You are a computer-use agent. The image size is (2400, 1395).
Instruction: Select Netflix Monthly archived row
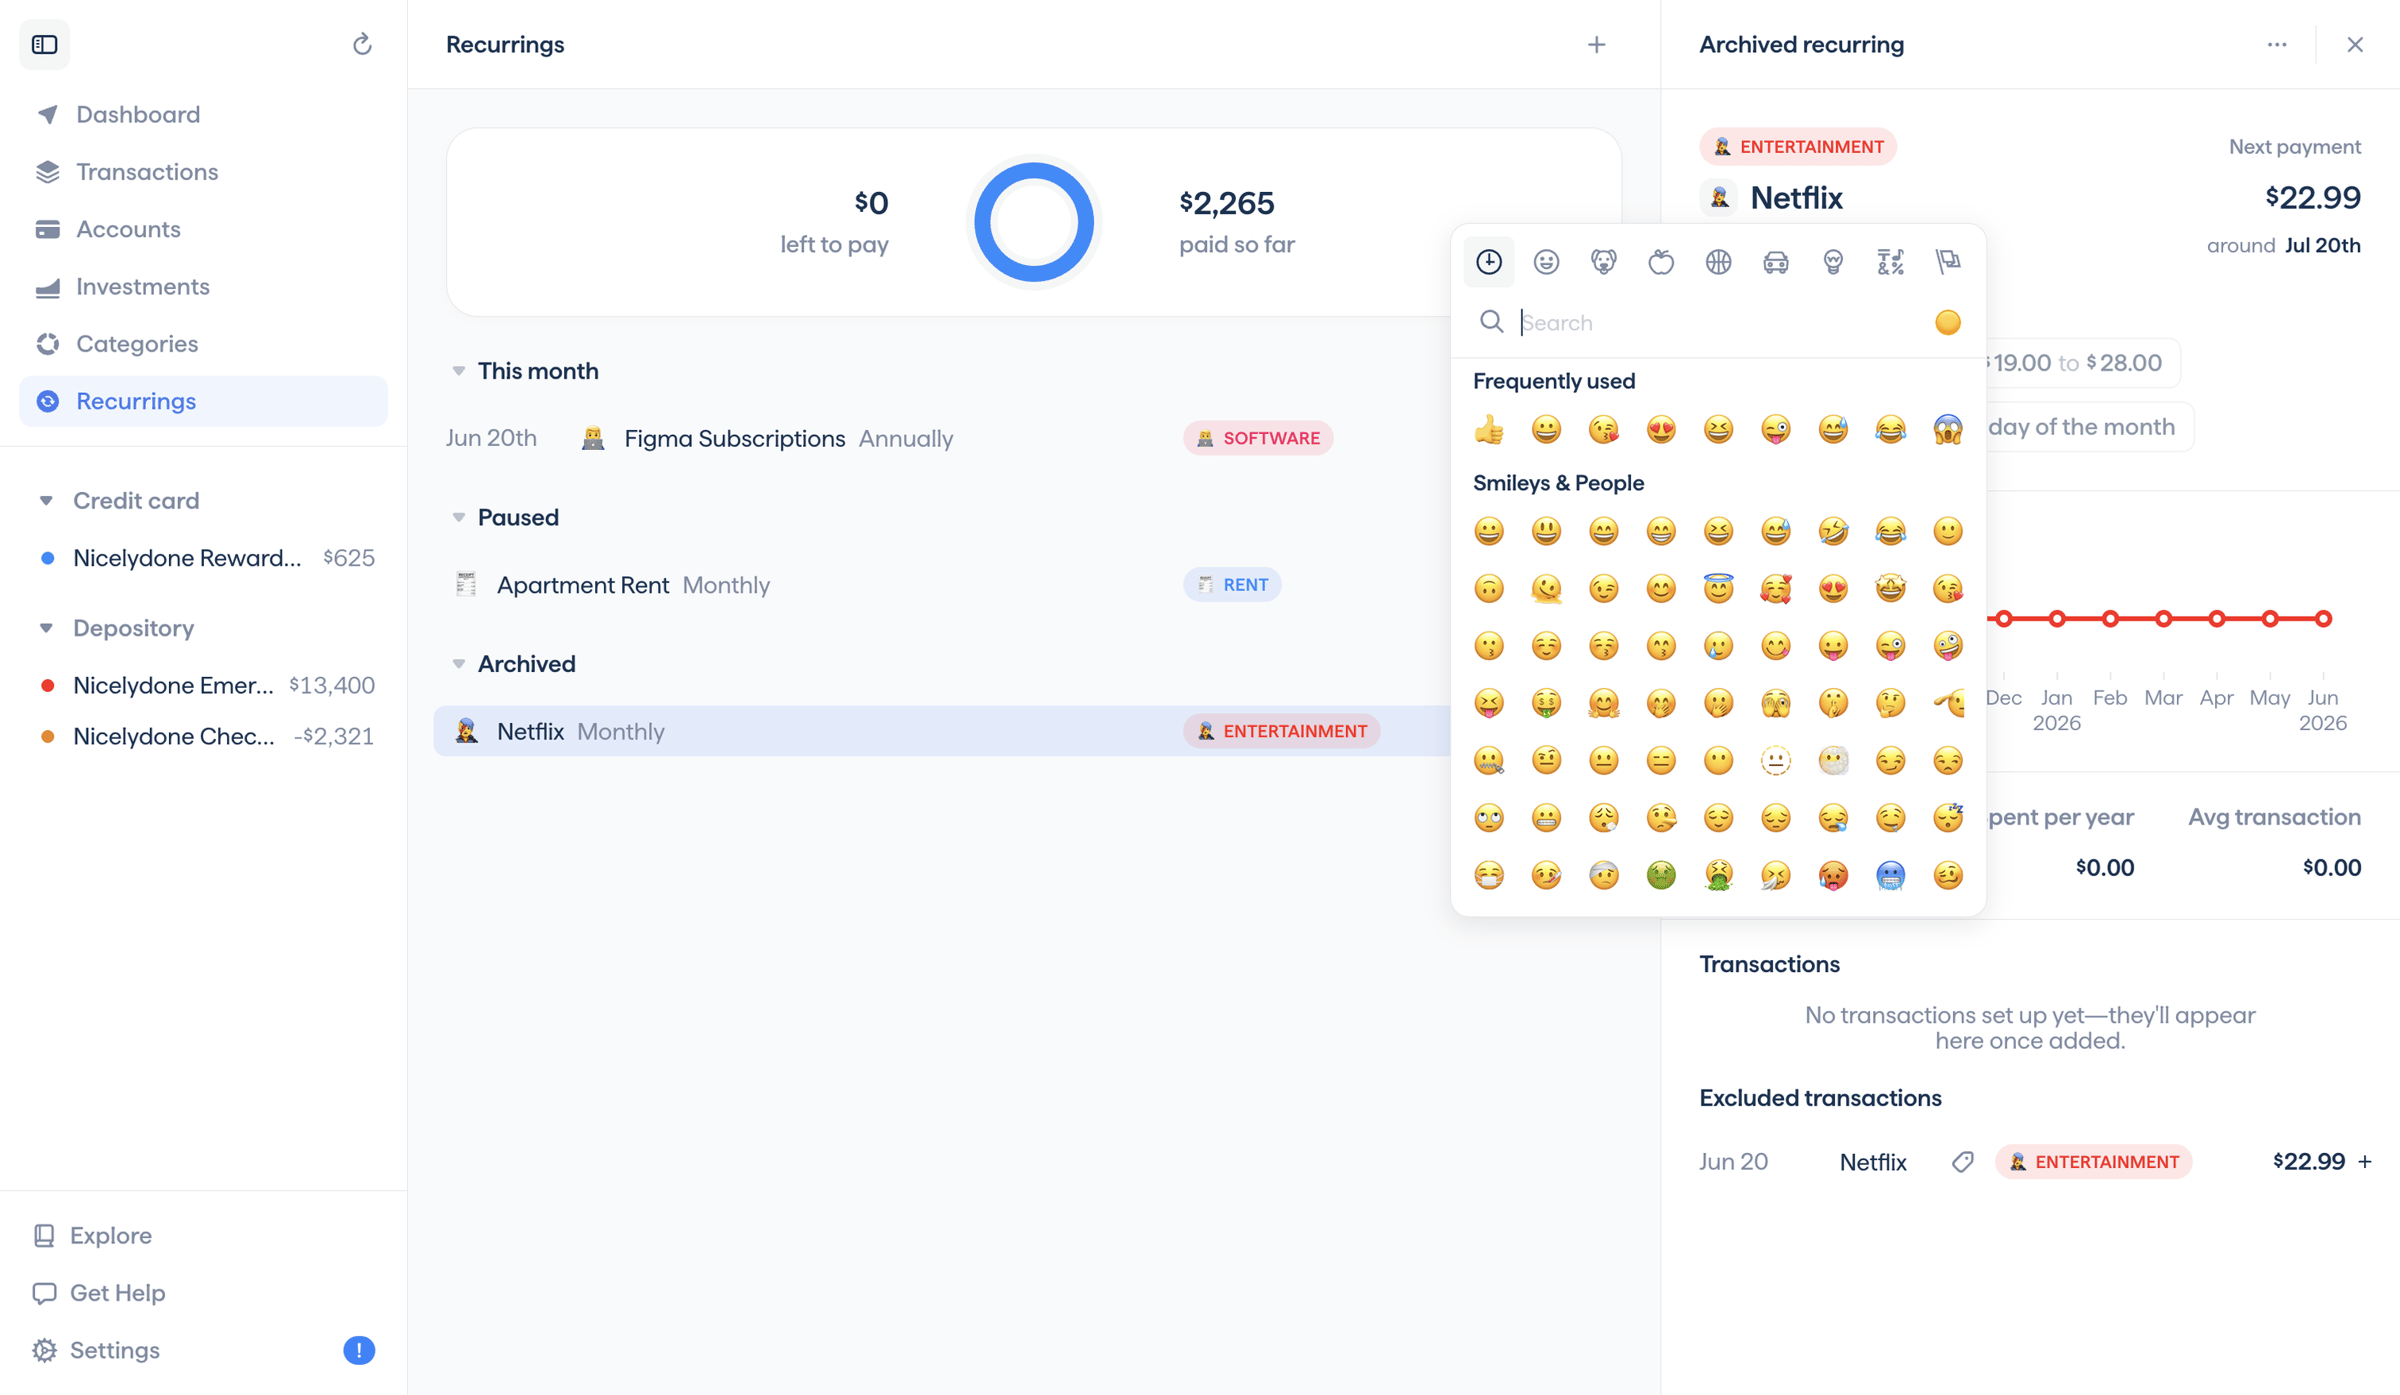(x=942, y=731)
